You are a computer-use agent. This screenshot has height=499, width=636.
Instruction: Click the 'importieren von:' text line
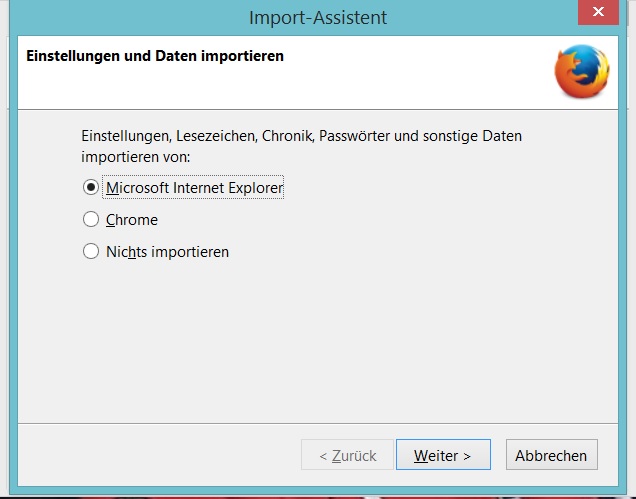click(x=136, y=157)
